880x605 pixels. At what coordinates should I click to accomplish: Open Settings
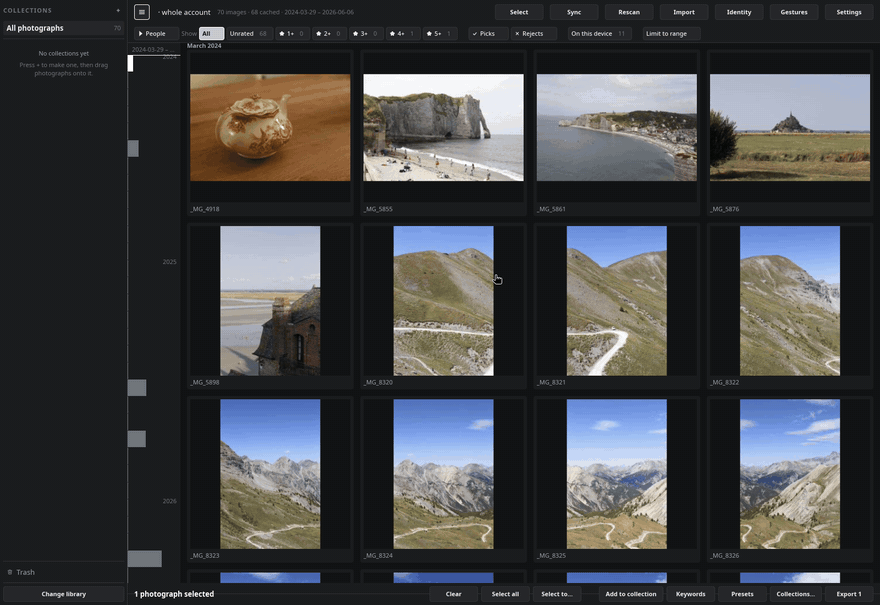click(849, 12)
